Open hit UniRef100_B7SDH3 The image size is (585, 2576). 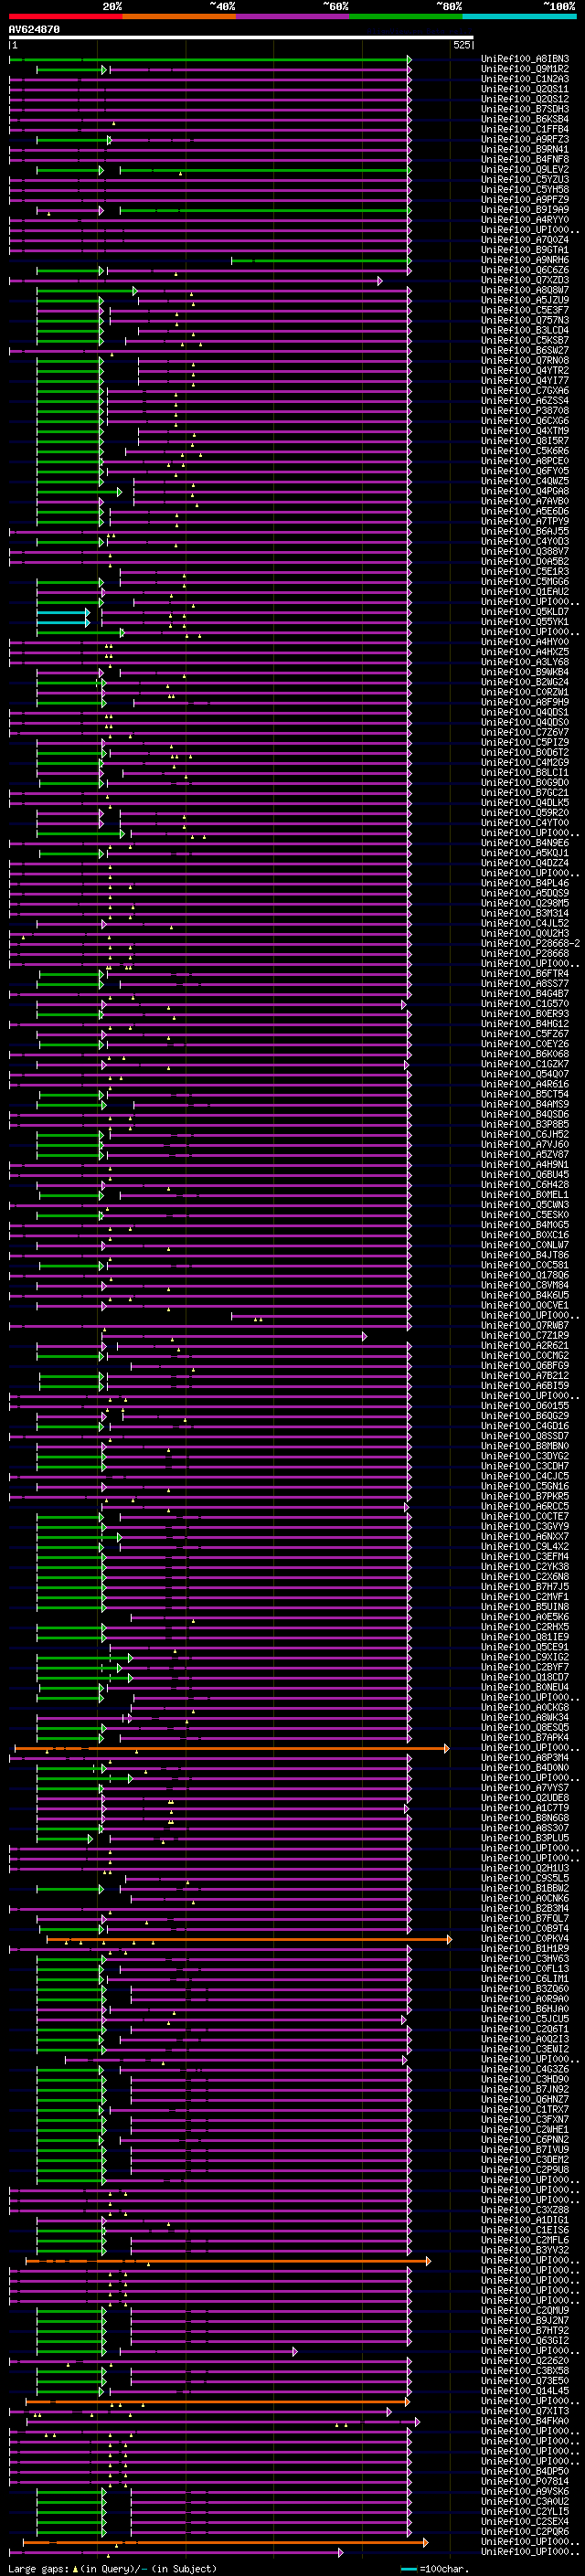tap(525, 109)
